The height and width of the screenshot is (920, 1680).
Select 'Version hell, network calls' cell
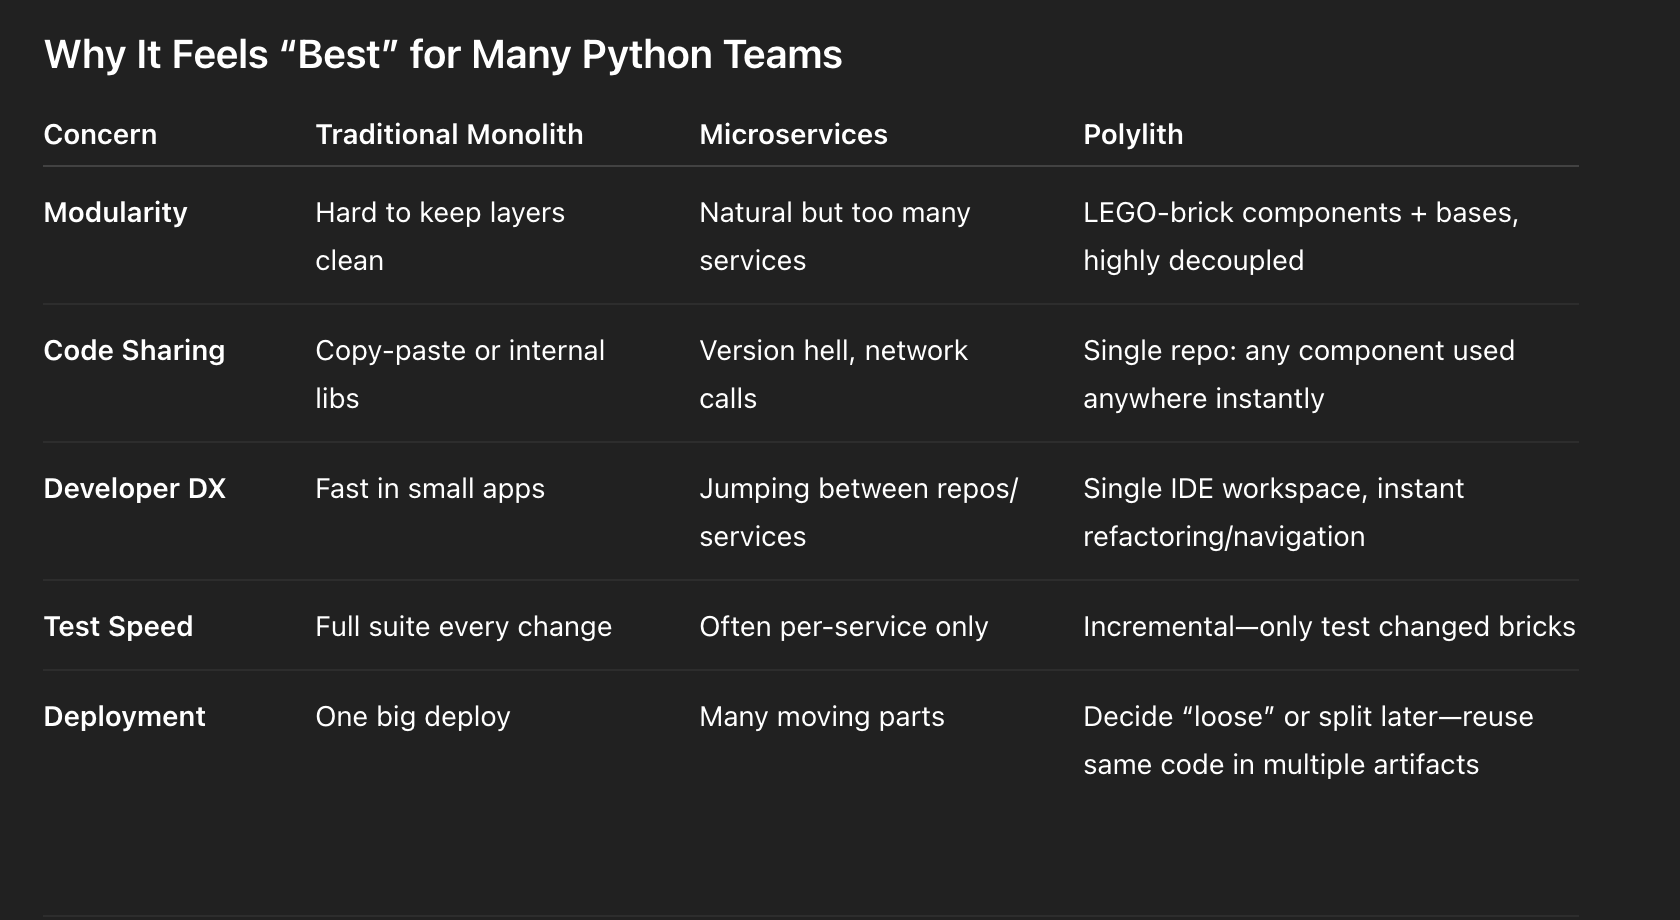coord(833,375)
